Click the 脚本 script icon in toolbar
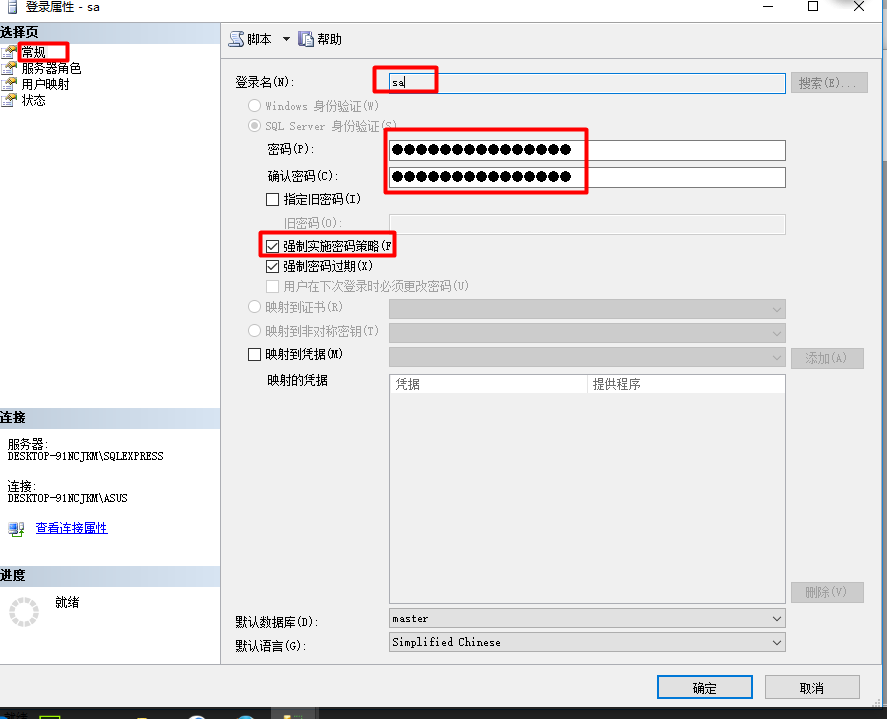The image size is (887, 719). tap(236, 39)
